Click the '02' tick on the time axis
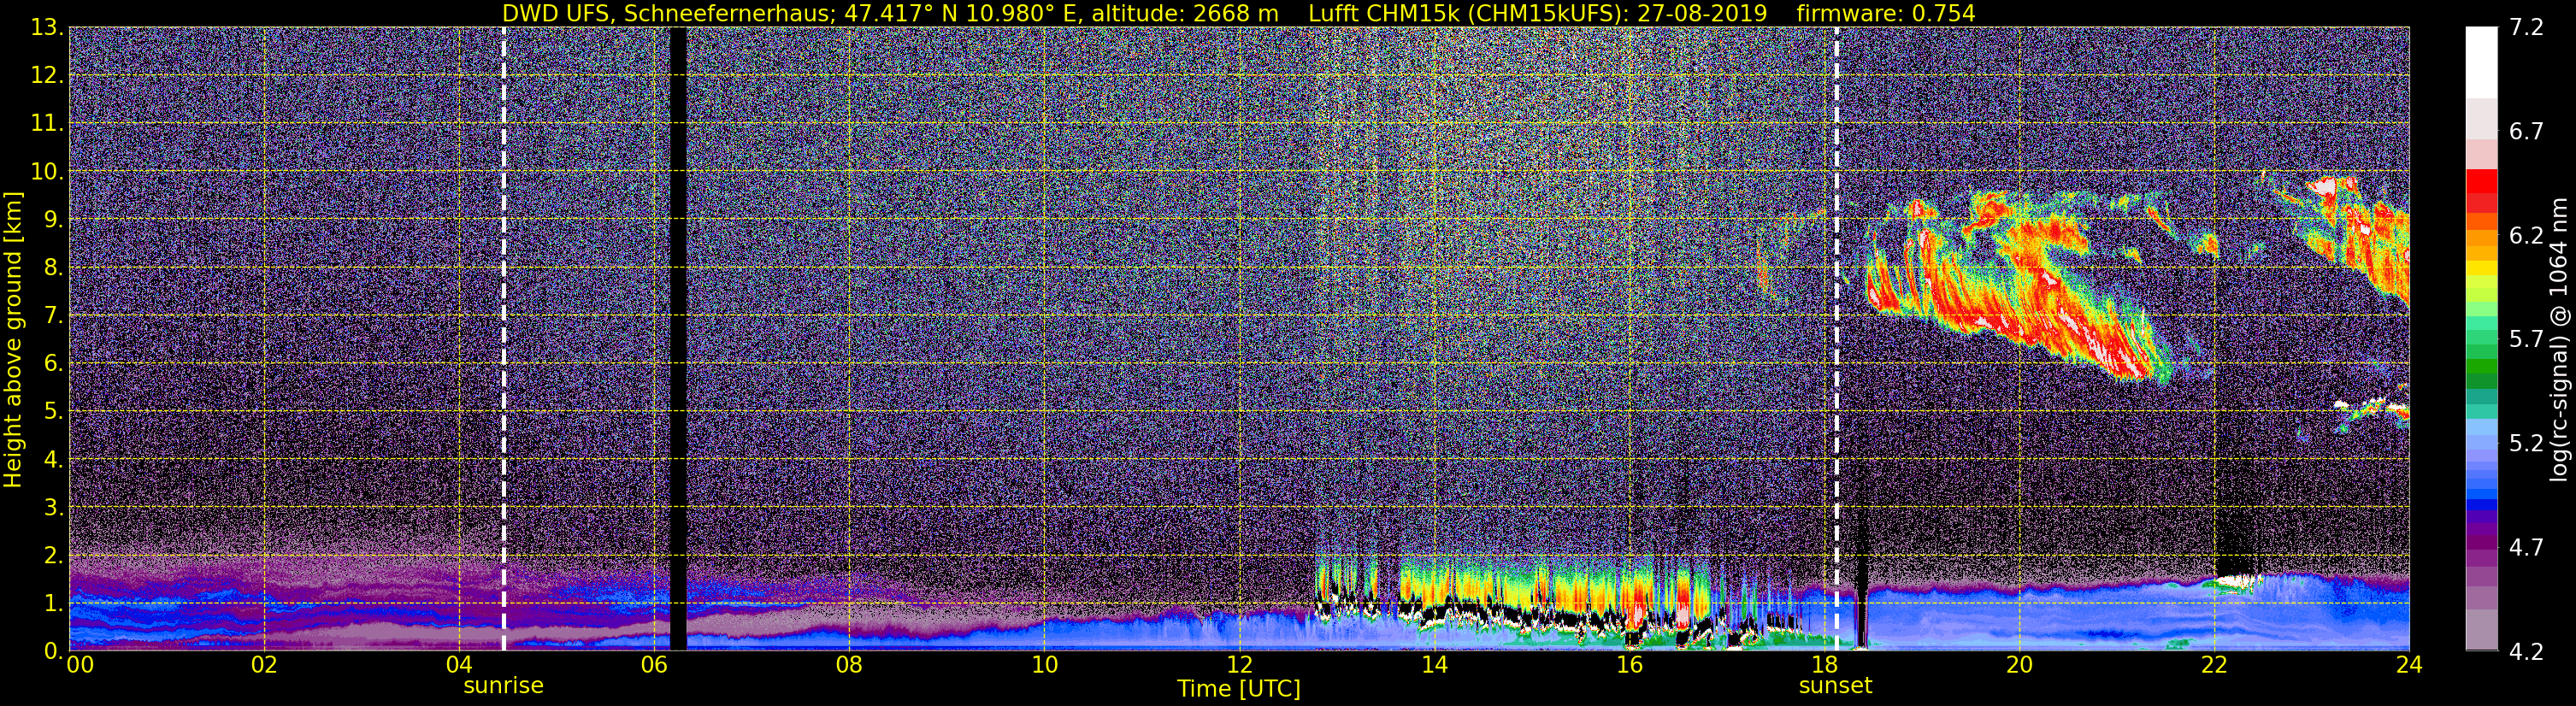The width and height of the screenshot is (2576, 706). [263, 665]
